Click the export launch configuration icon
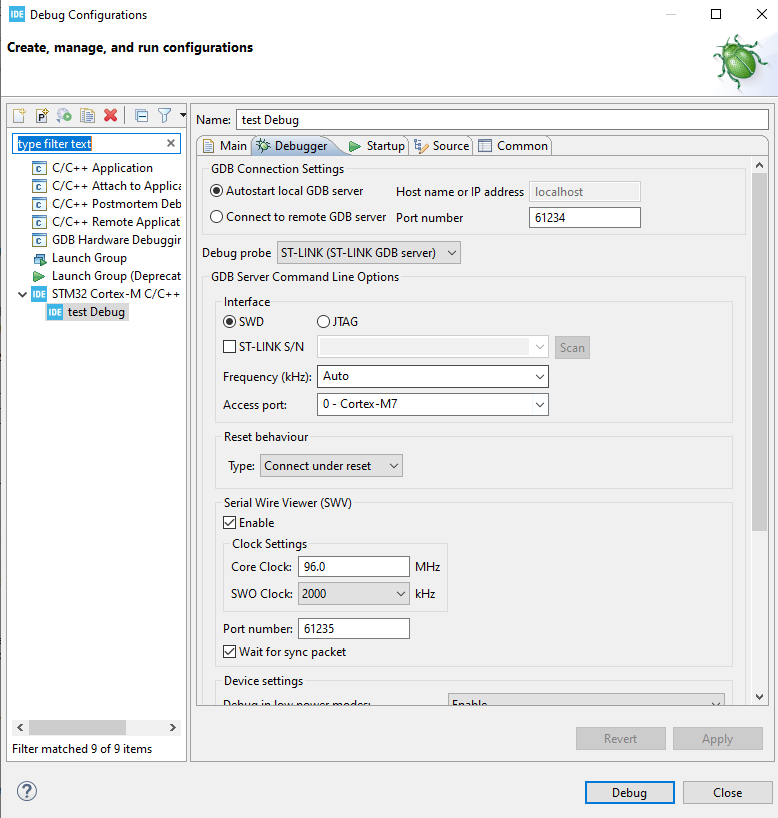 coord(64,115)
